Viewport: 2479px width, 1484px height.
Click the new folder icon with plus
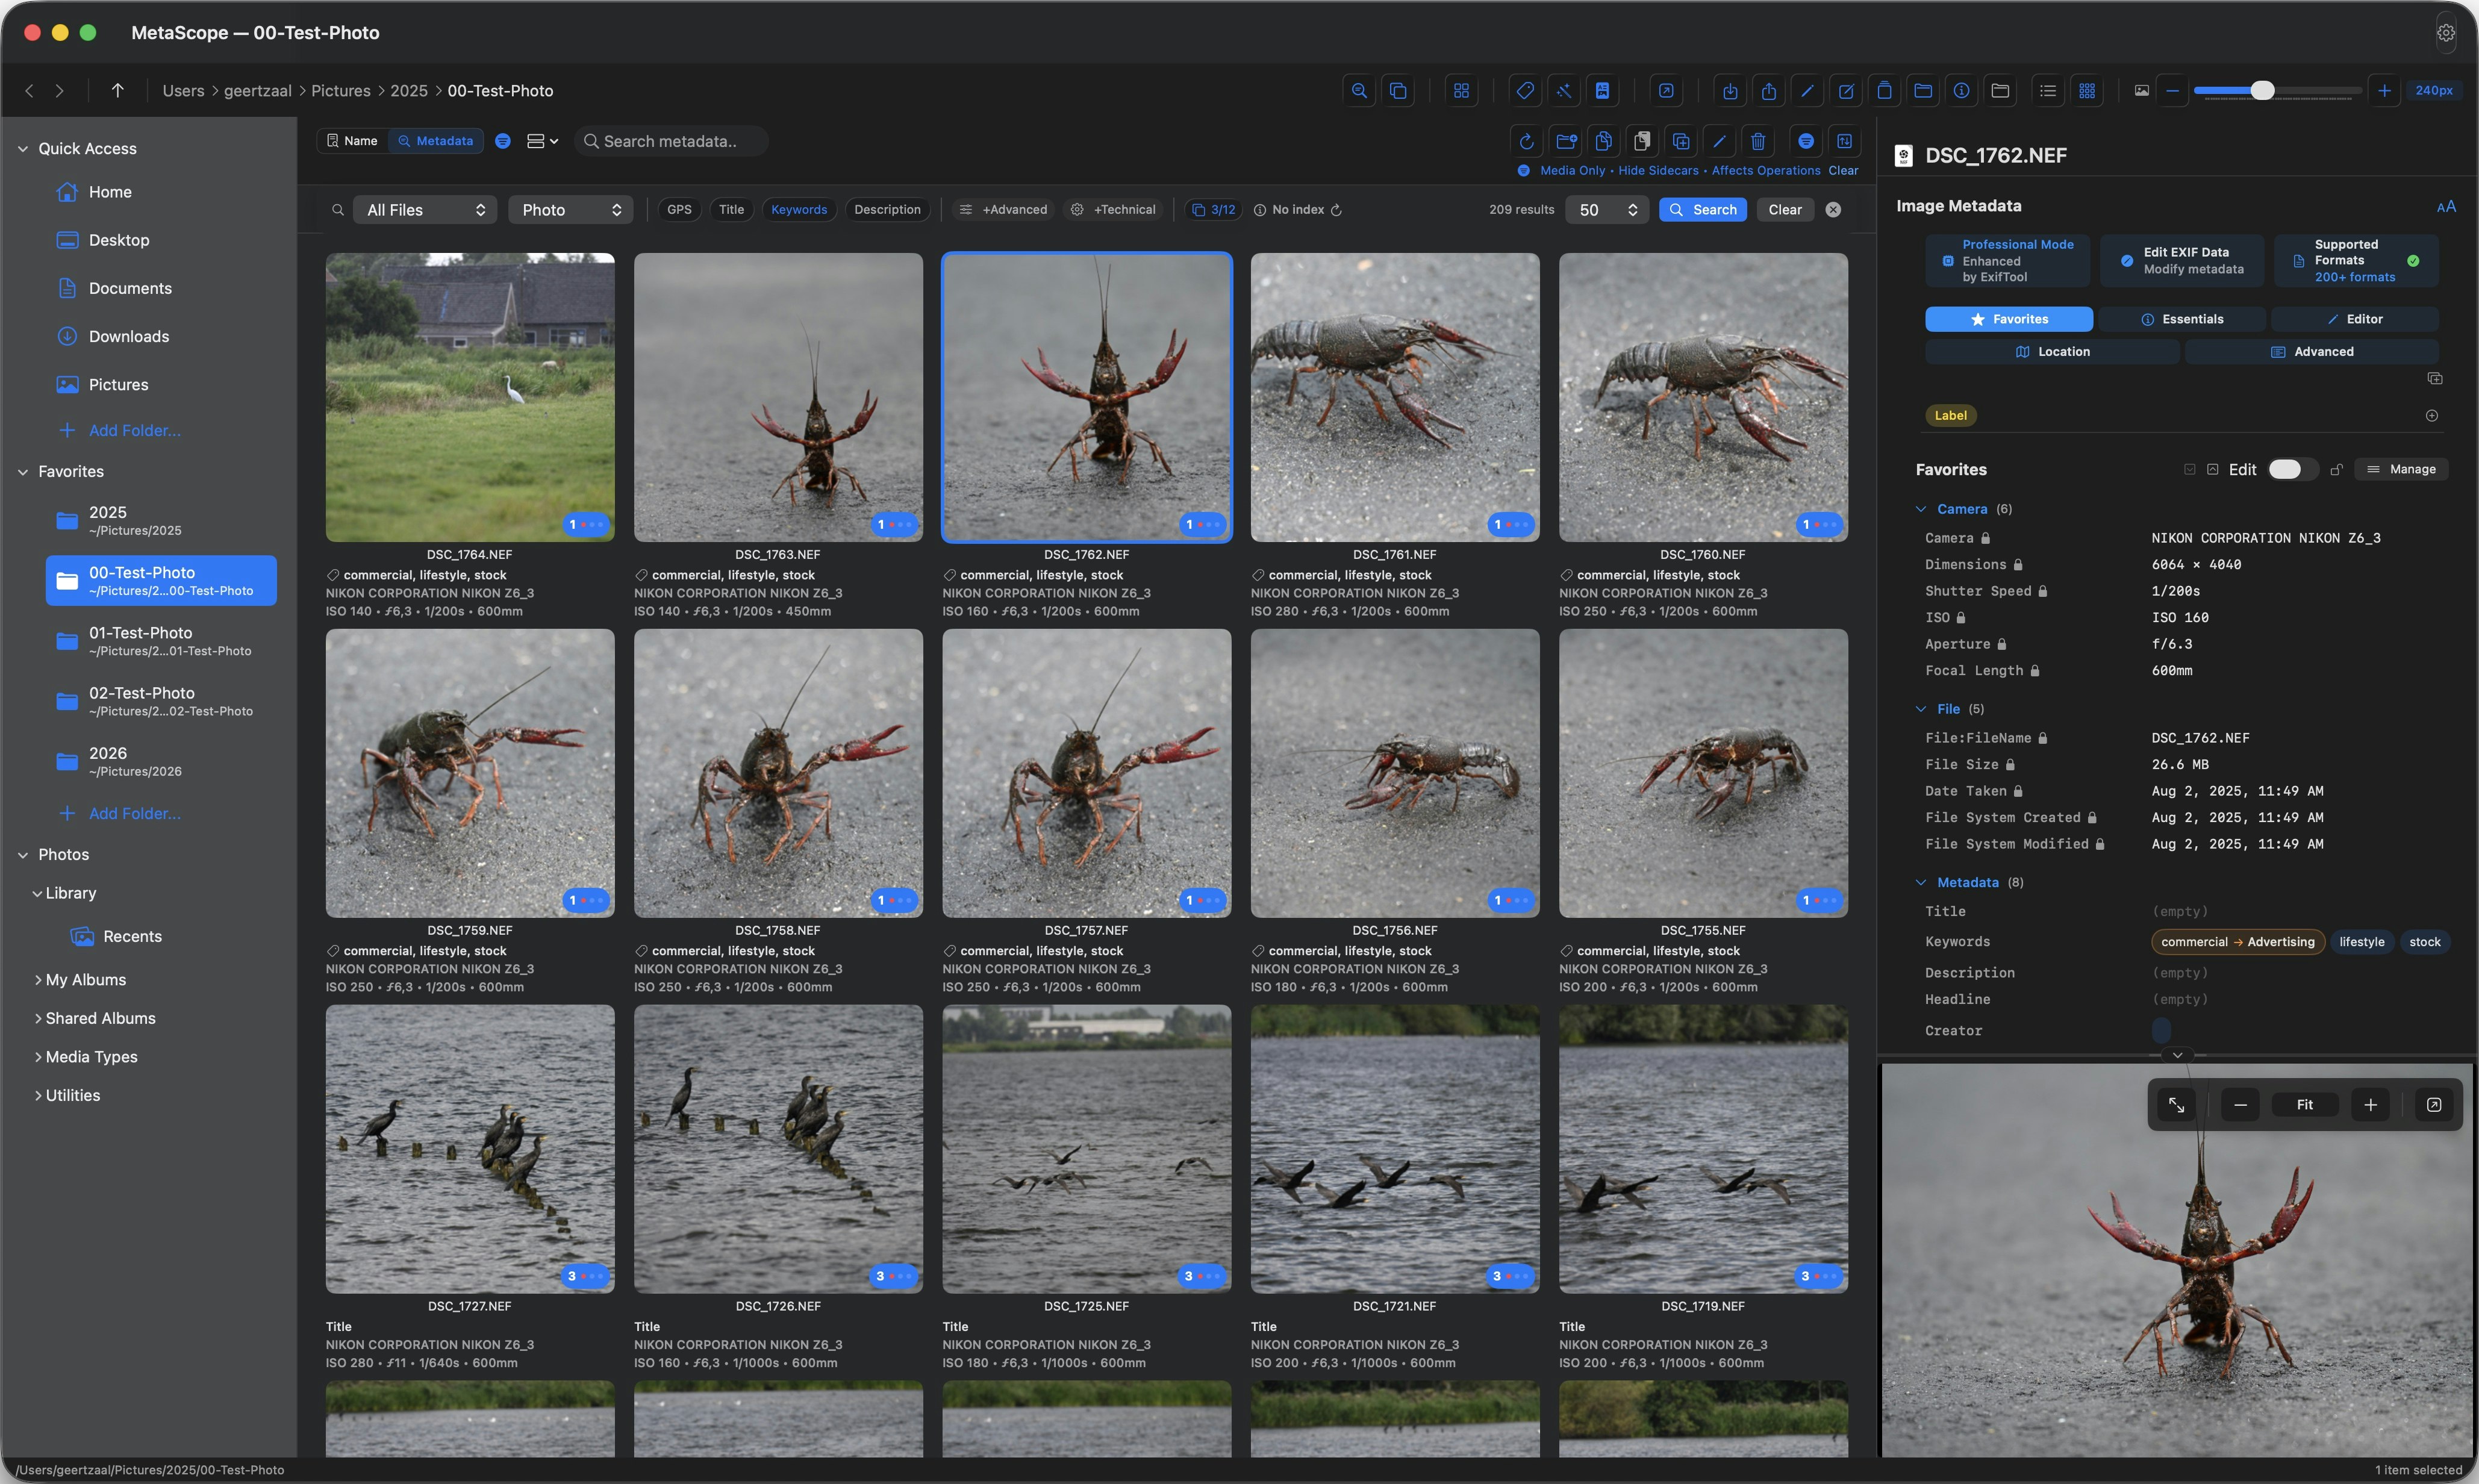tap(1566, 141)
